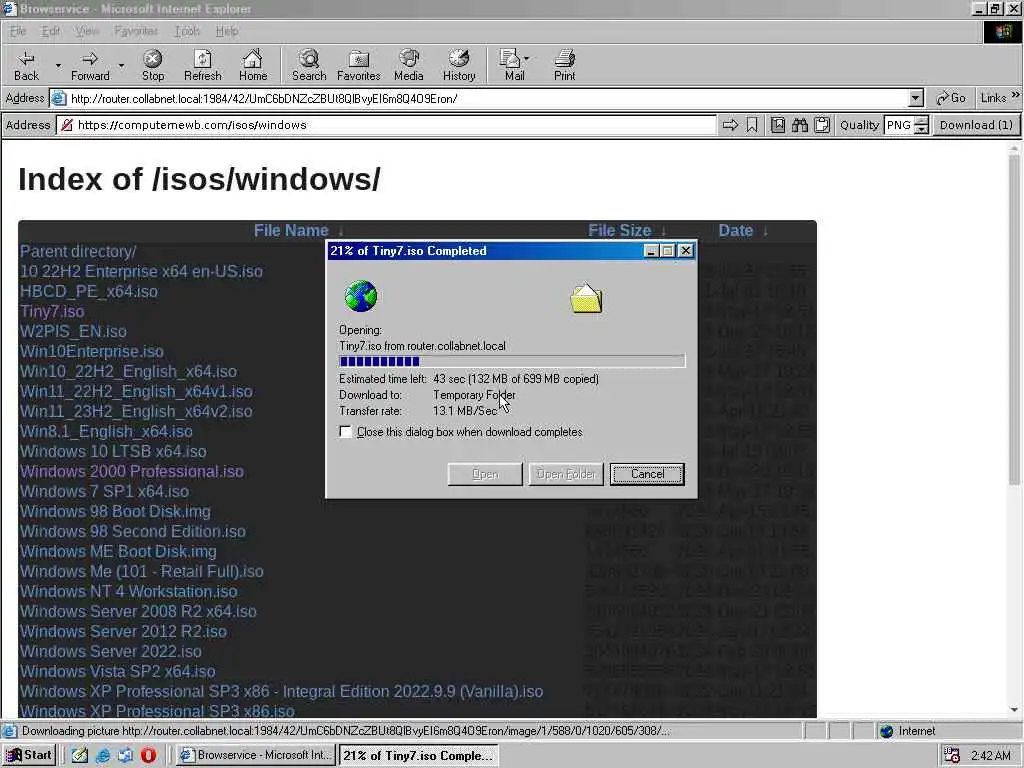This screenshot has height=768, width=1024.
Task: Expand the Links toolbar chevron
Action: (1016, 95)
